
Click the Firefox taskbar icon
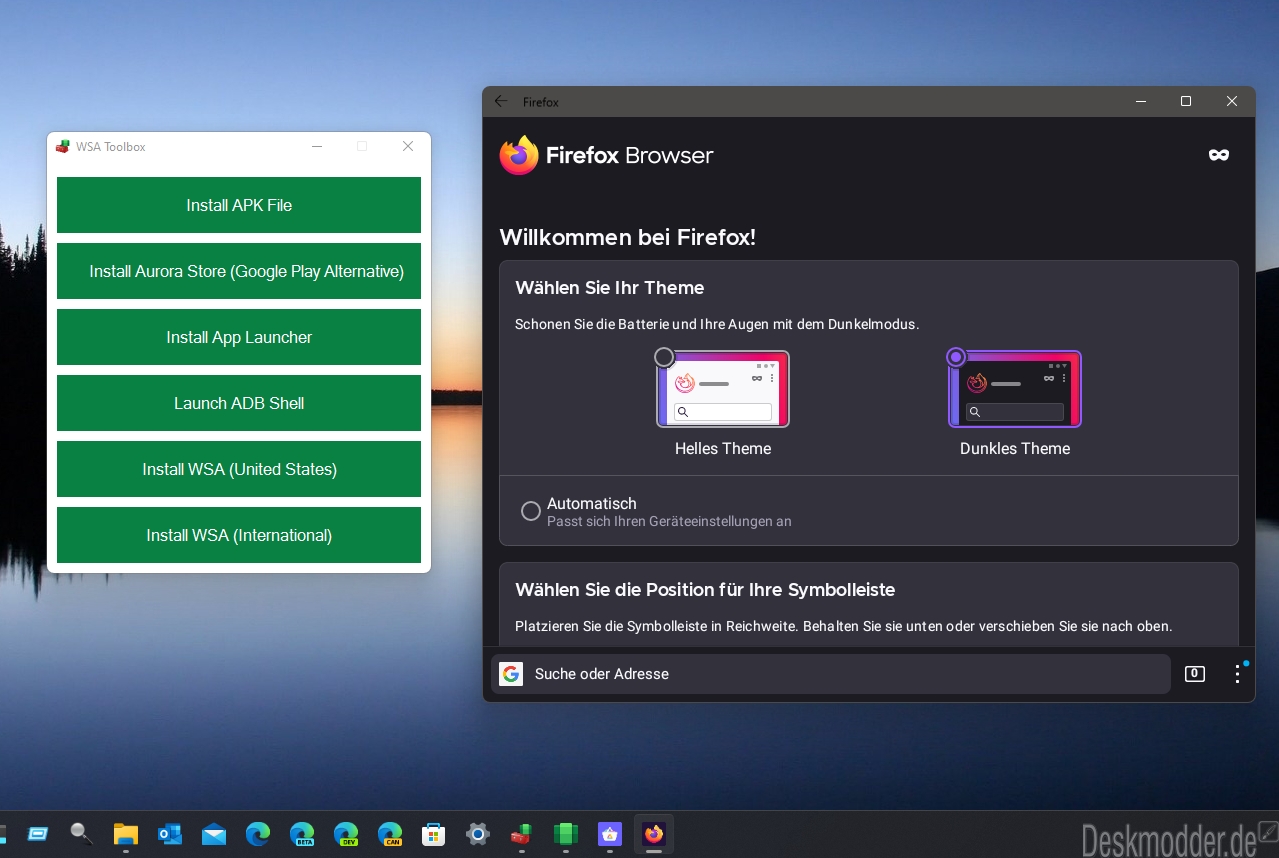[x=654, y=834]
